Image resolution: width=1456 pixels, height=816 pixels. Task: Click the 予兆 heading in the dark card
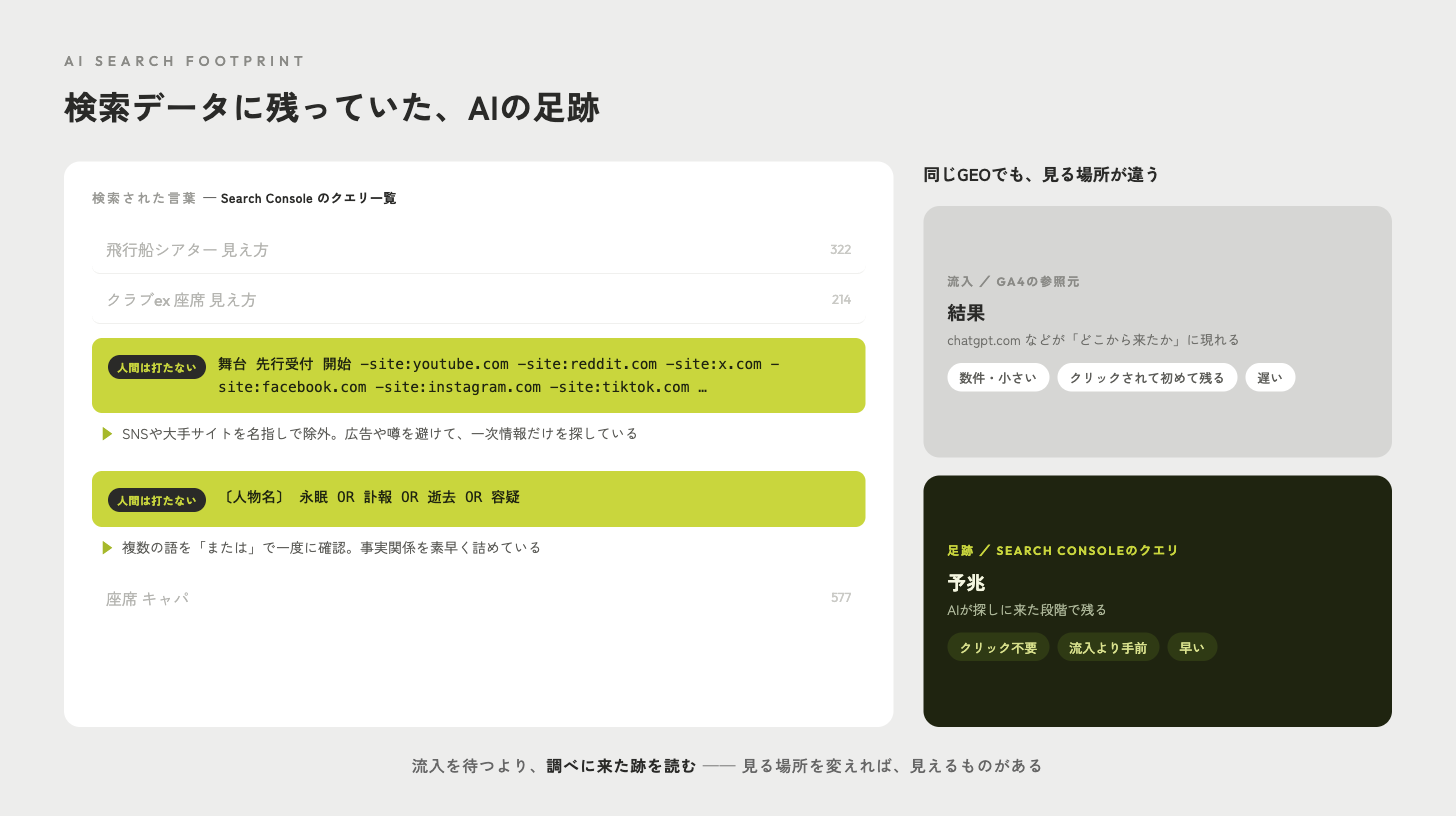[966, 583]
